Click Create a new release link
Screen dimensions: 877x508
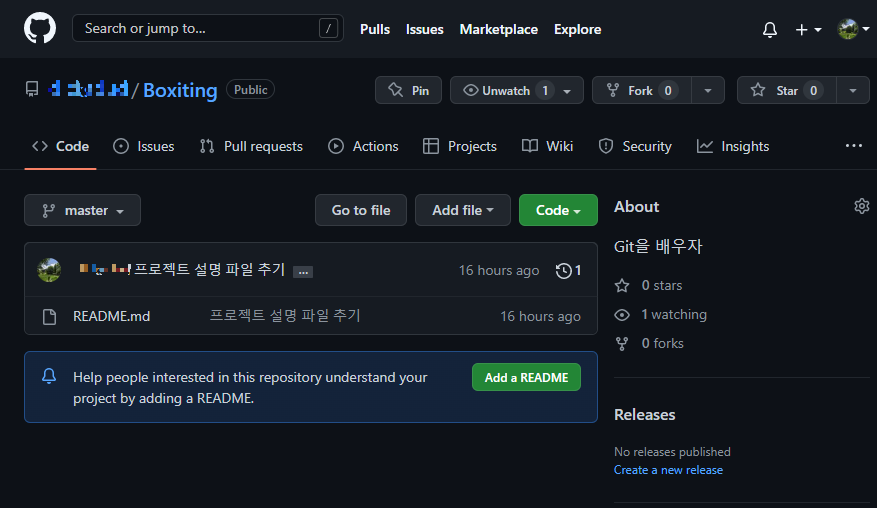(x=668, y=470)
